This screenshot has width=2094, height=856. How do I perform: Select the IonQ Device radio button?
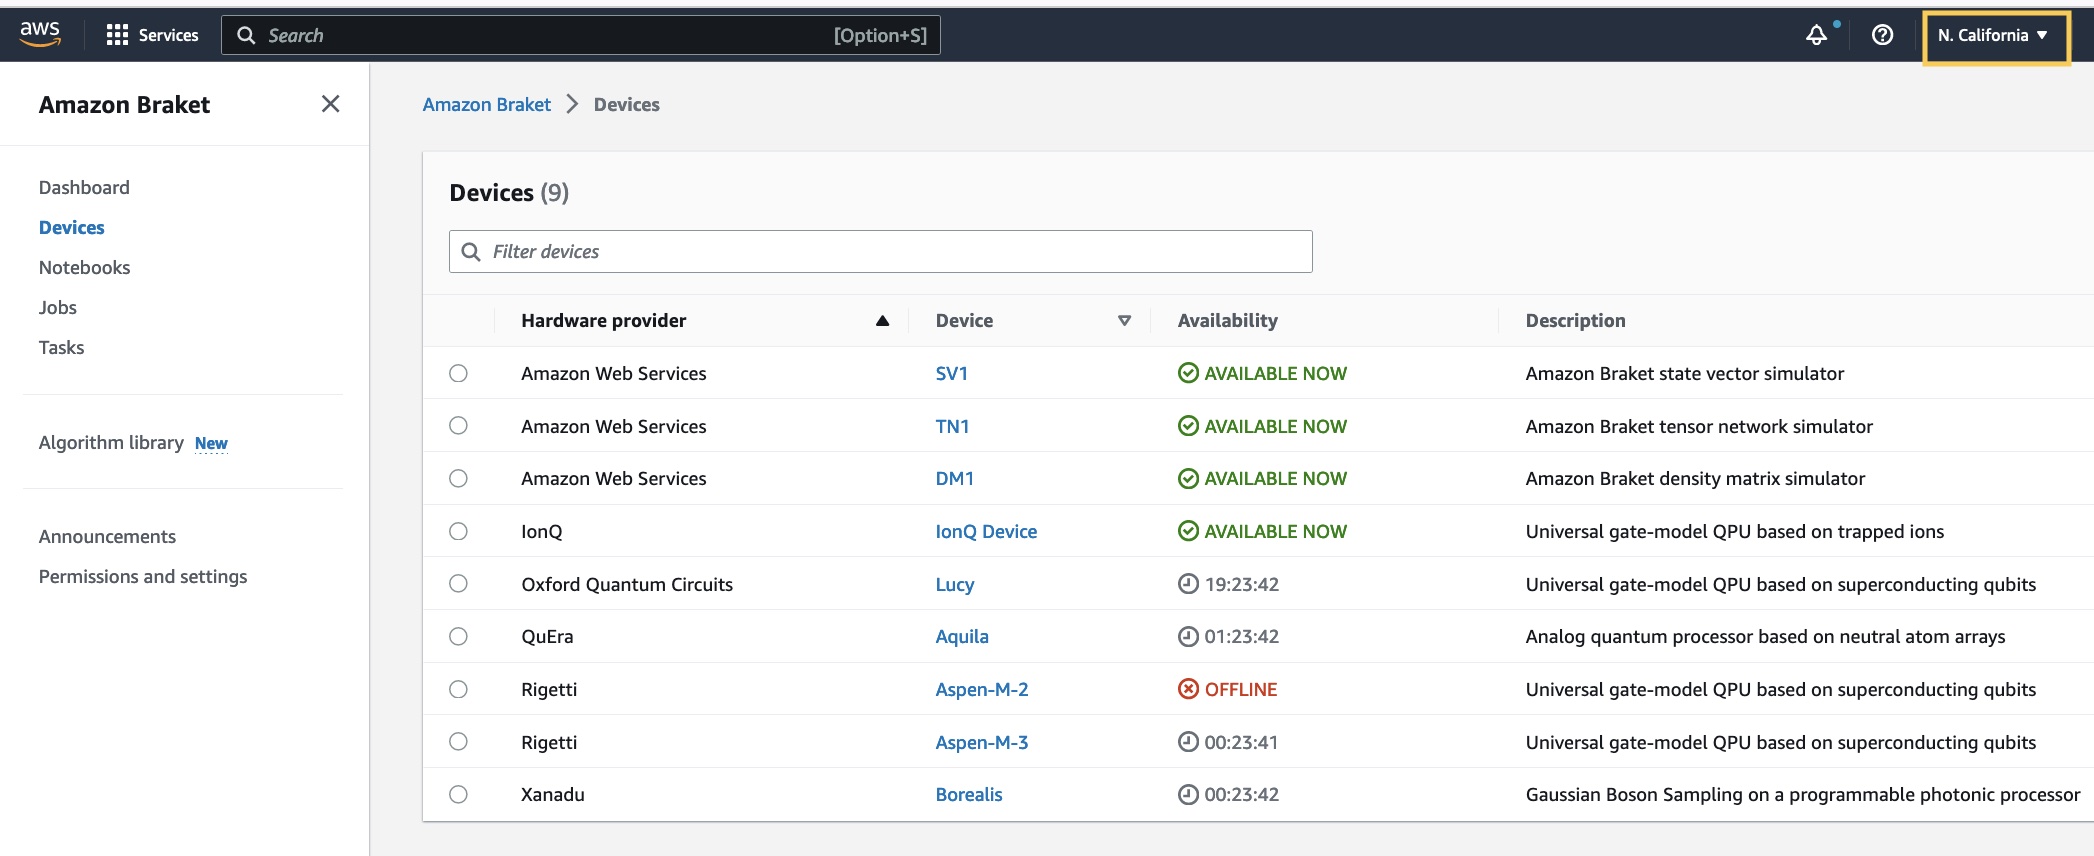click(x=458, y=531)
